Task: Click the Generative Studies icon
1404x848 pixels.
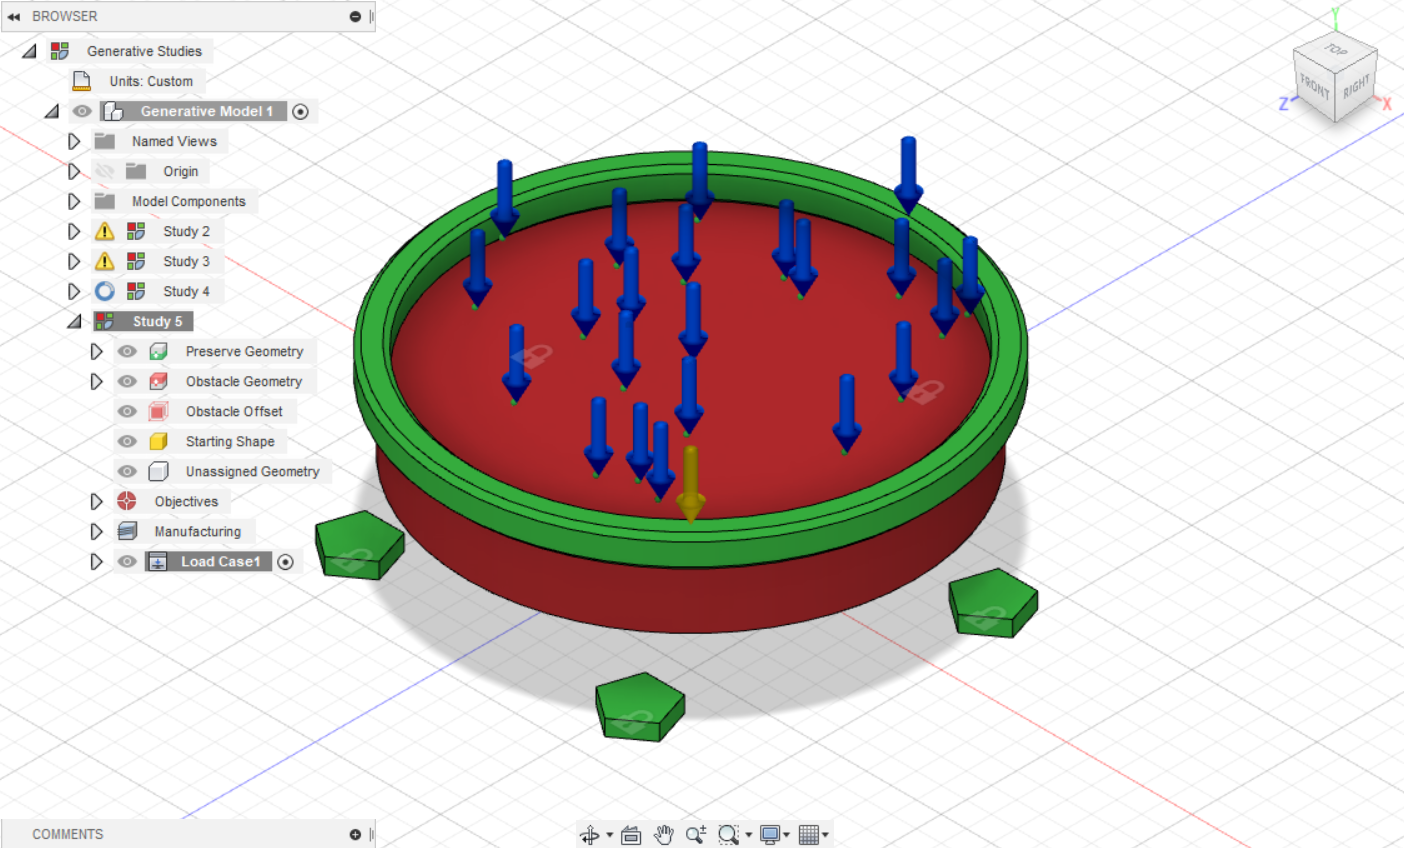Action: 60,51
